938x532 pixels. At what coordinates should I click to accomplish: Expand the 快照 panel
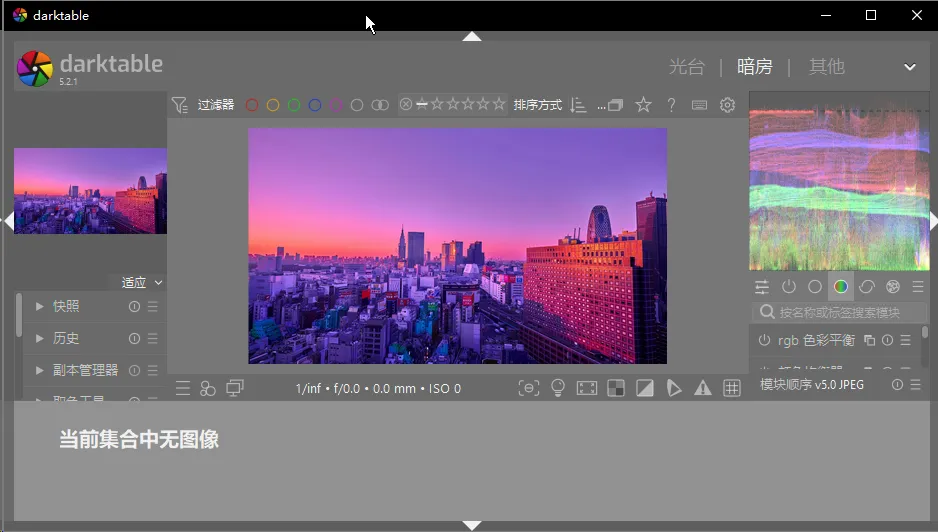click(66, 307)
